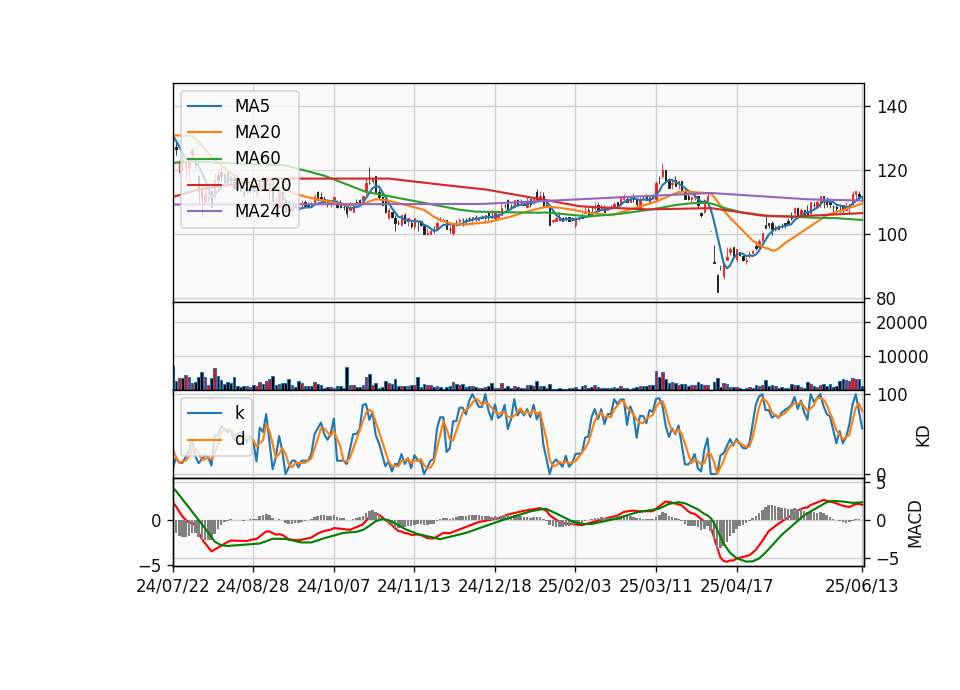Click the d legend label in KD panel
The width and height of the screenshot is (960, 690).
[x=239, y=439]
